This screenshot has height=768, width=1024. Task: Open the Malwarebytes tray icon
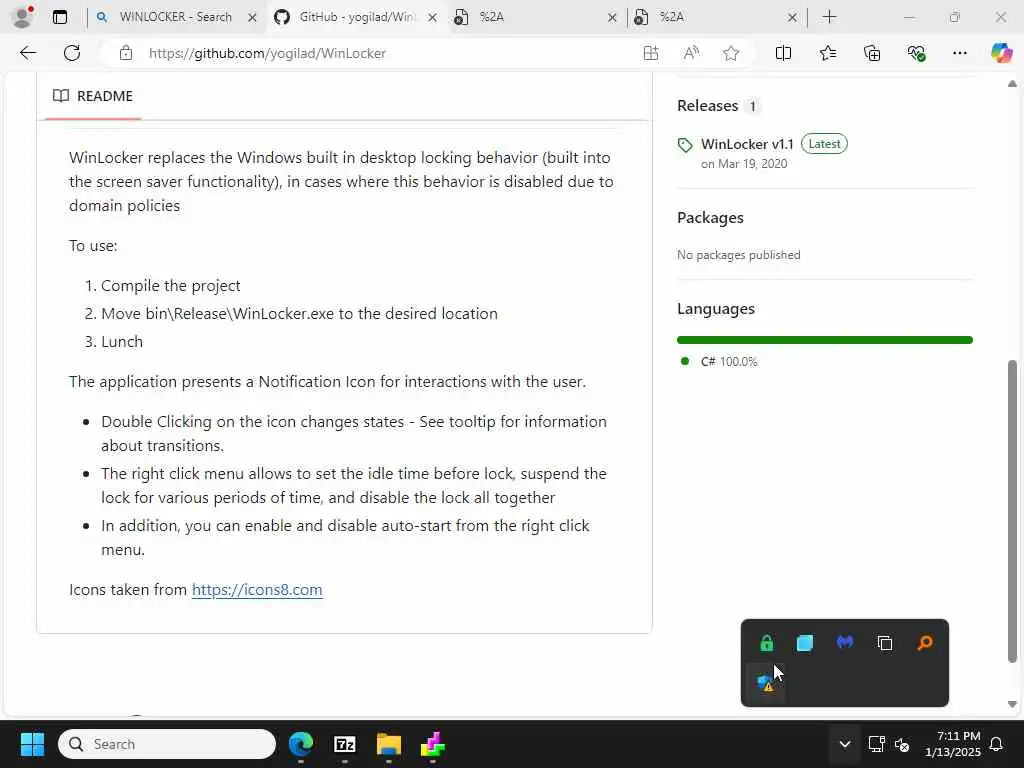coord(844,643)
